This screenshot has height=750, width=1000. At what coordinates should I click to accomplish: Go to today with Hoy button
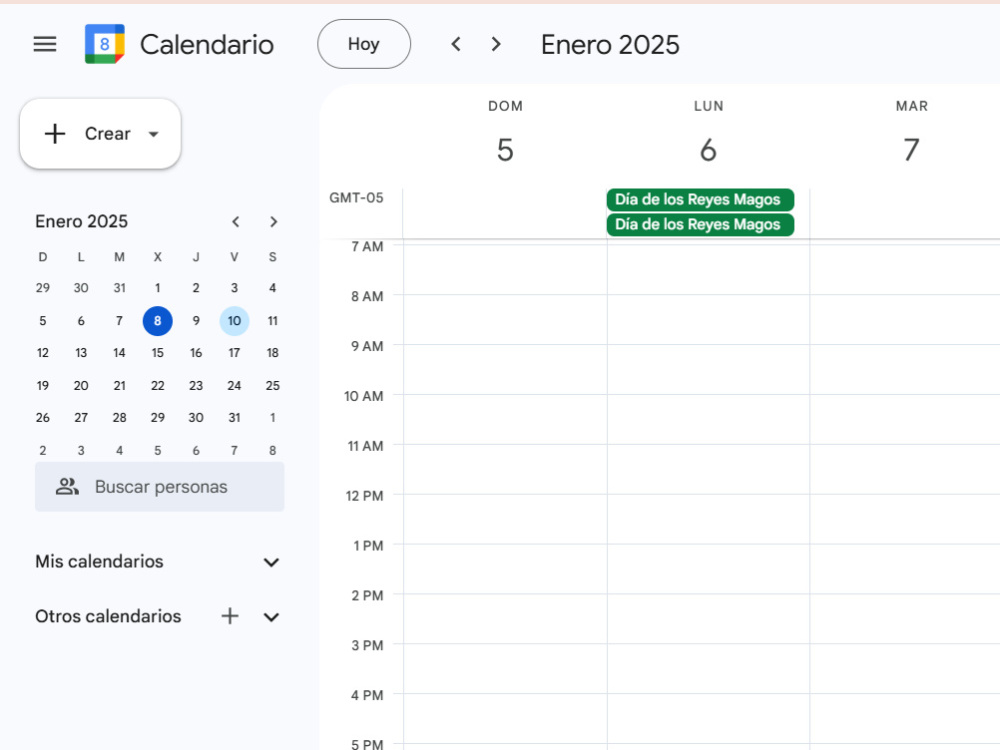[x=364, y=44]
